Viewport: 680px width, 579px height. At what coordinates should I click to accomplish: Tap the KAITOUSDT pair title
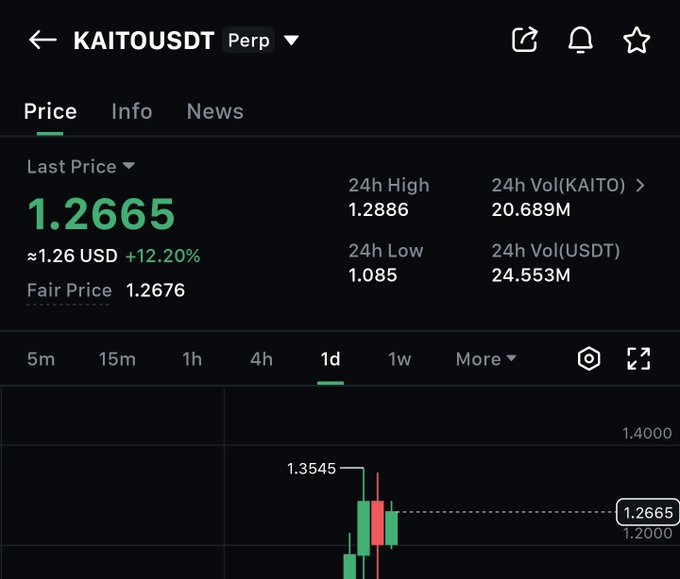pyautogui.click(x=144, y=41)
